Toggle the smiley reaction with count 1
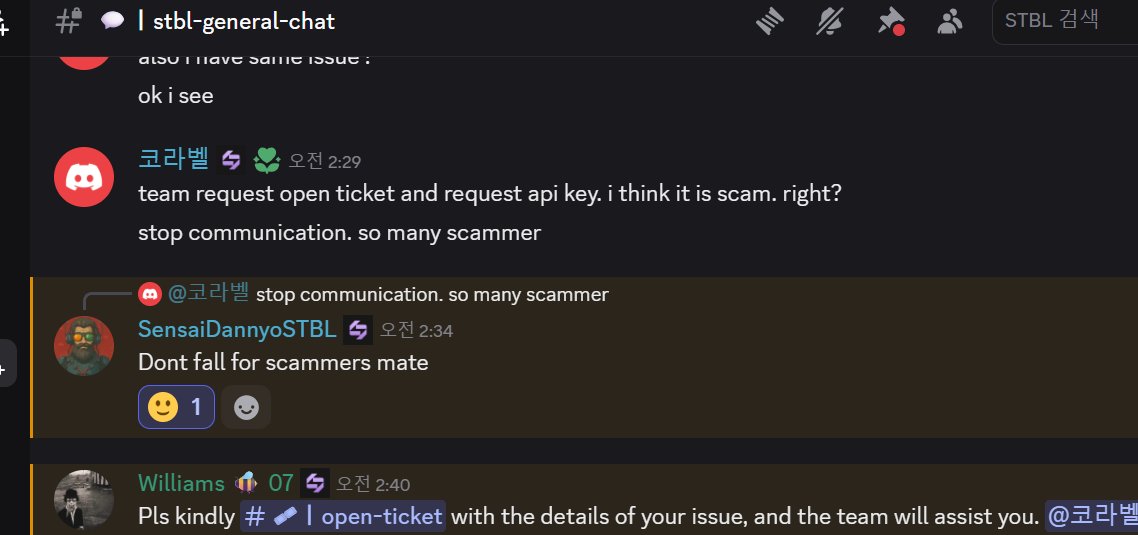The height and width of the screenshot is (535, 1138). pos(176,407)
